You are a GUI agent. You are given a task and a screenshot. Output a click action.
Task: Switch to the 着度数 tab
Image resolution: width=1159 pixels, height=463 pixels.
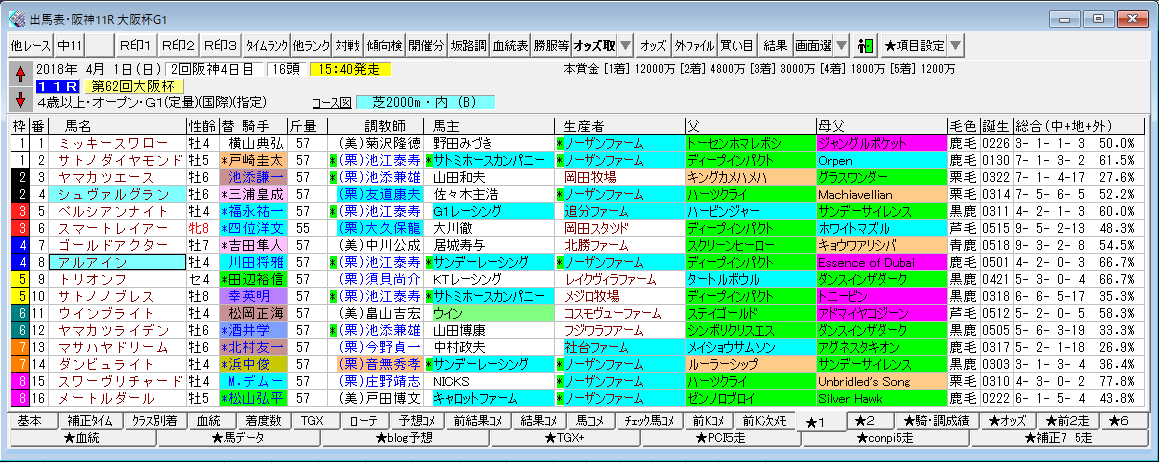pos(263,422)
